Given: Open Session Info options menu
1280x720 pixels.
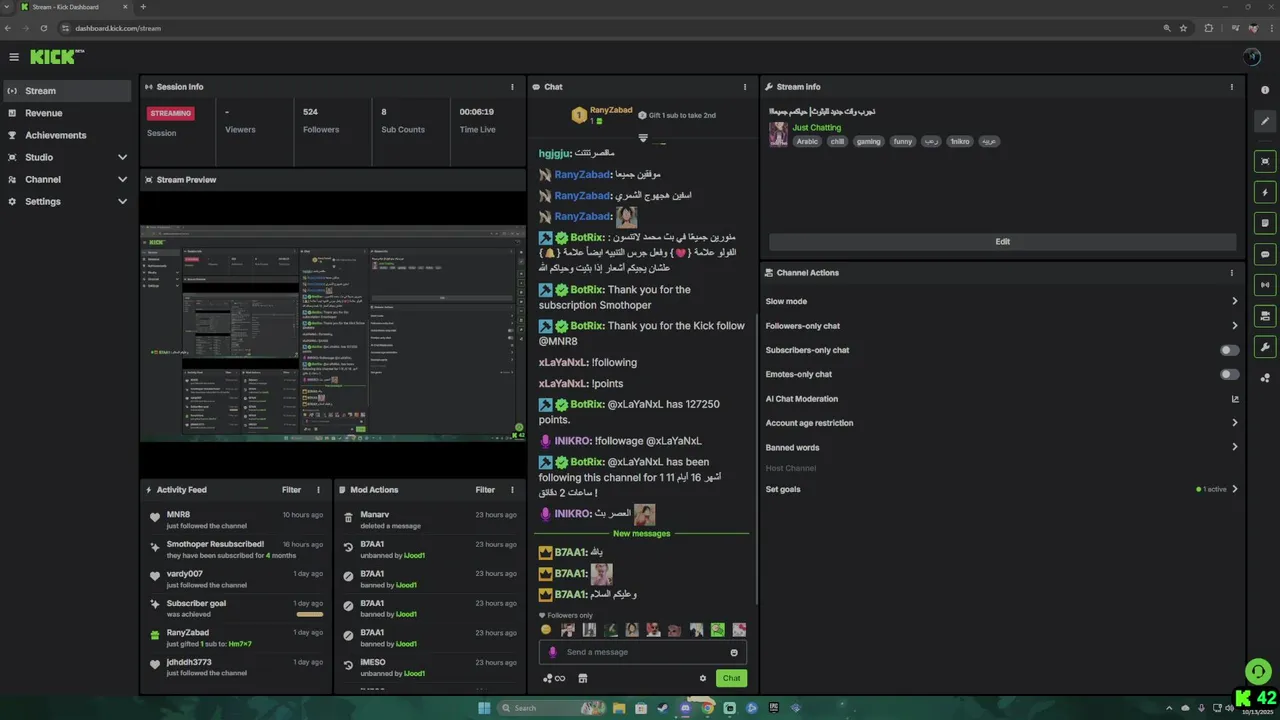Looking at the screenshot, I should pos(513,87).
